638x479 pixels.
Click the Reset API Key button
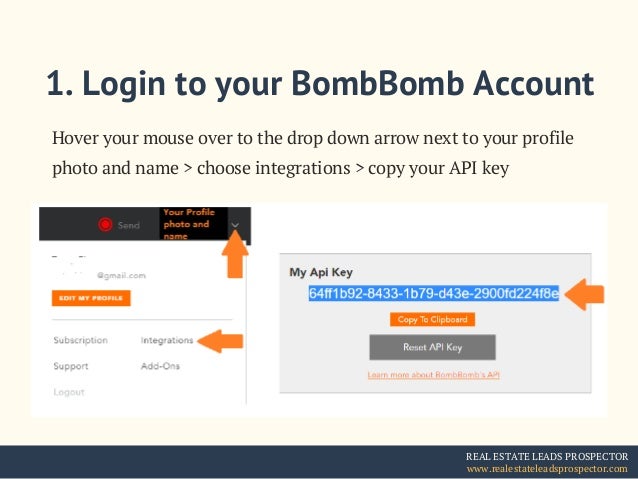(433, 347)
